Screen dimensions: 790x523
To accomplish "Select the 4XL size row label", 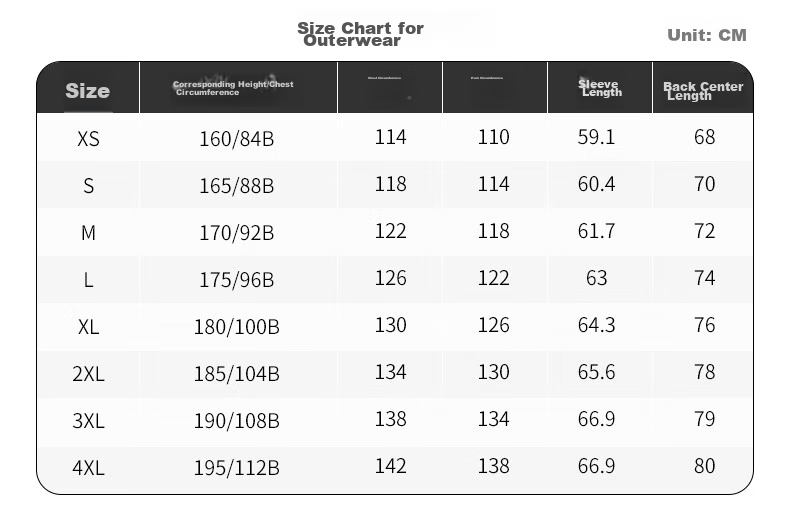I will 88,468.
